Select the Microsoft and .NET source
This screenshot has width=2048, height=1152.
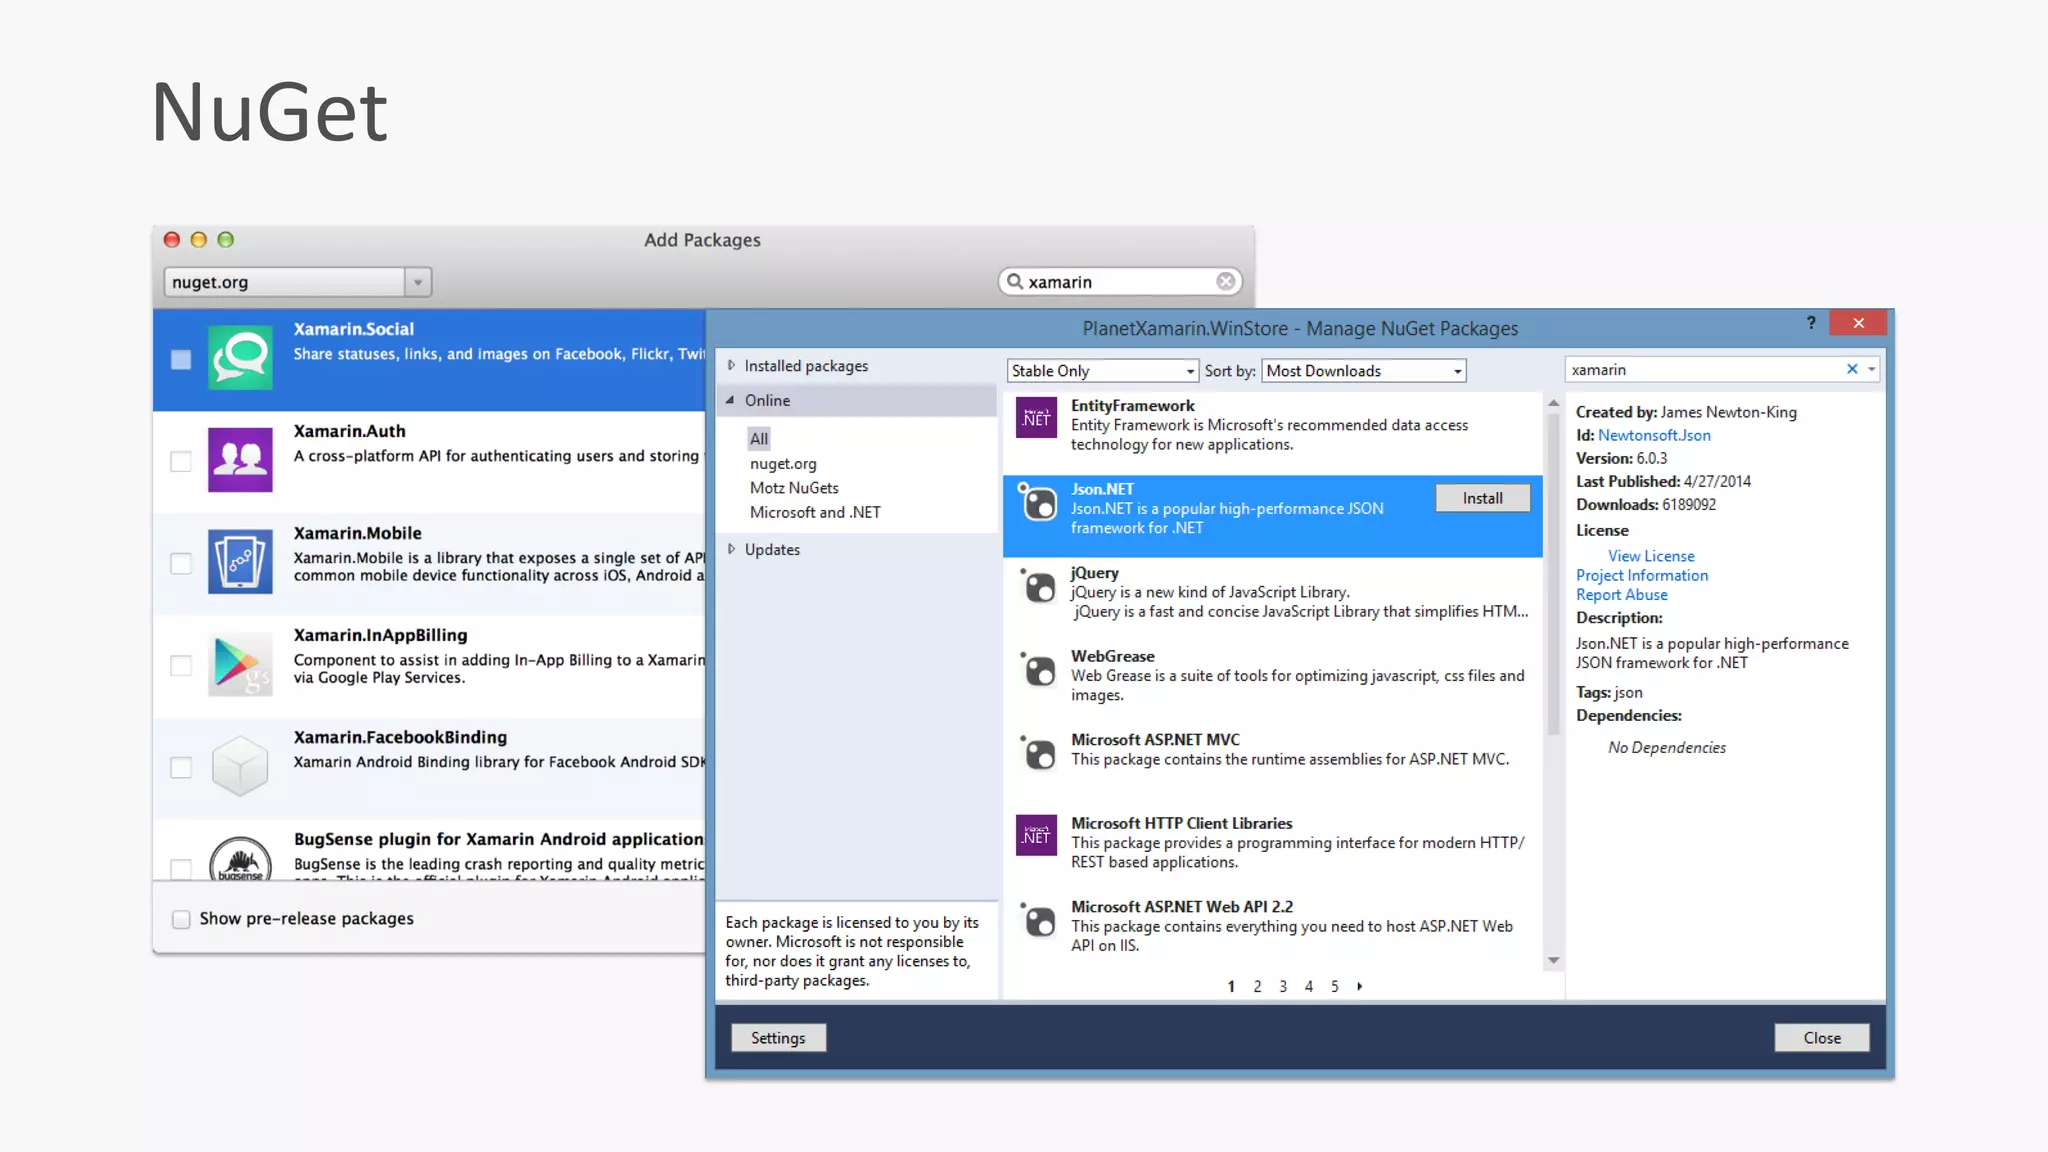pyautogui.click(x=815, y=512)
